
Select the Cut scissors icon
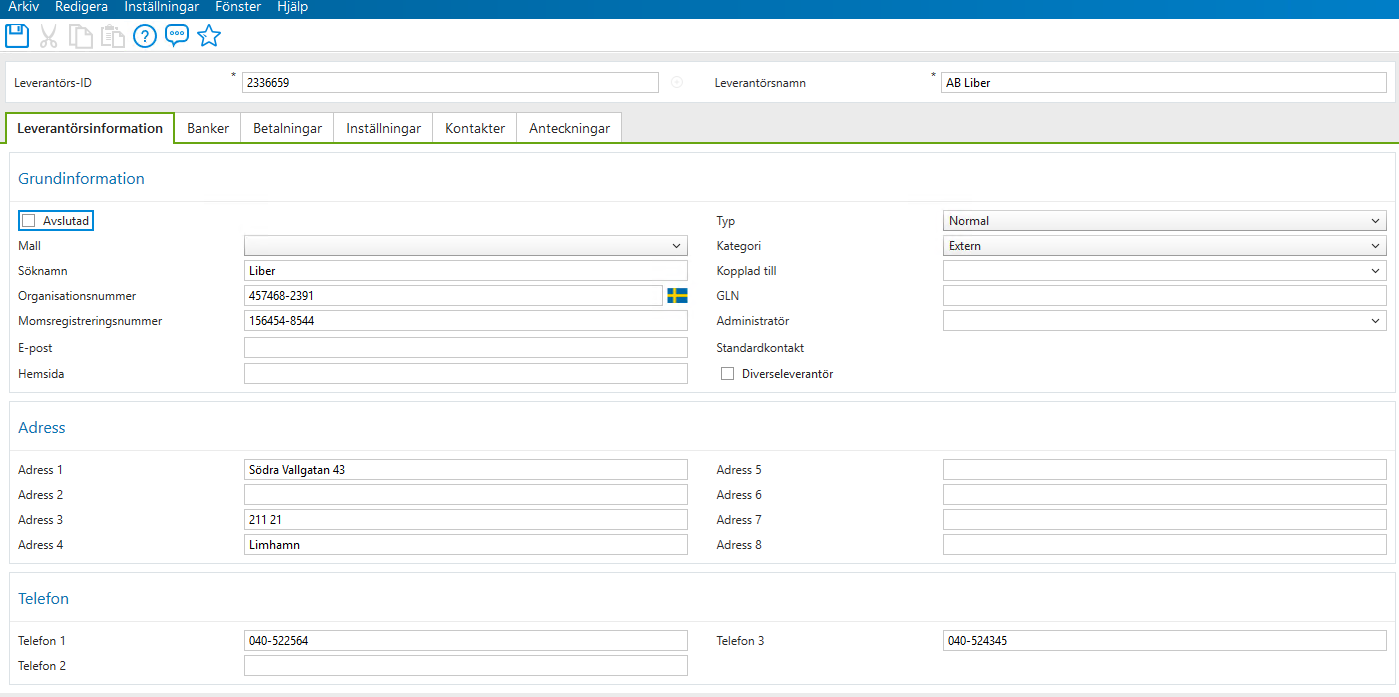click(x=48, y=36)
